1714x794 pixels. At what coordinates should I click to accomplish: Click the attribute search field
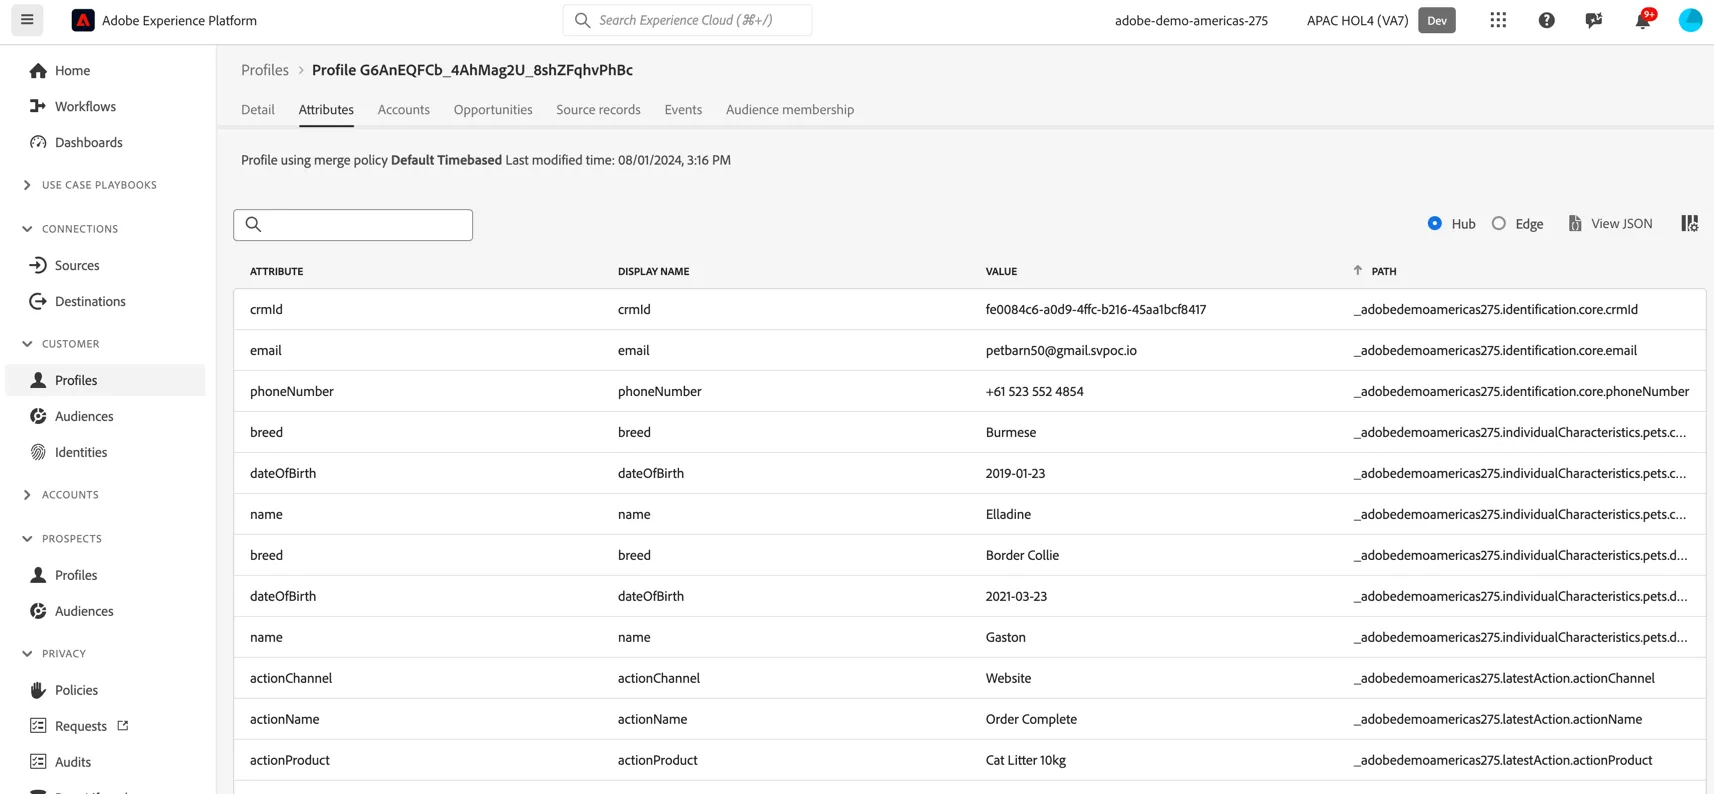353,225
